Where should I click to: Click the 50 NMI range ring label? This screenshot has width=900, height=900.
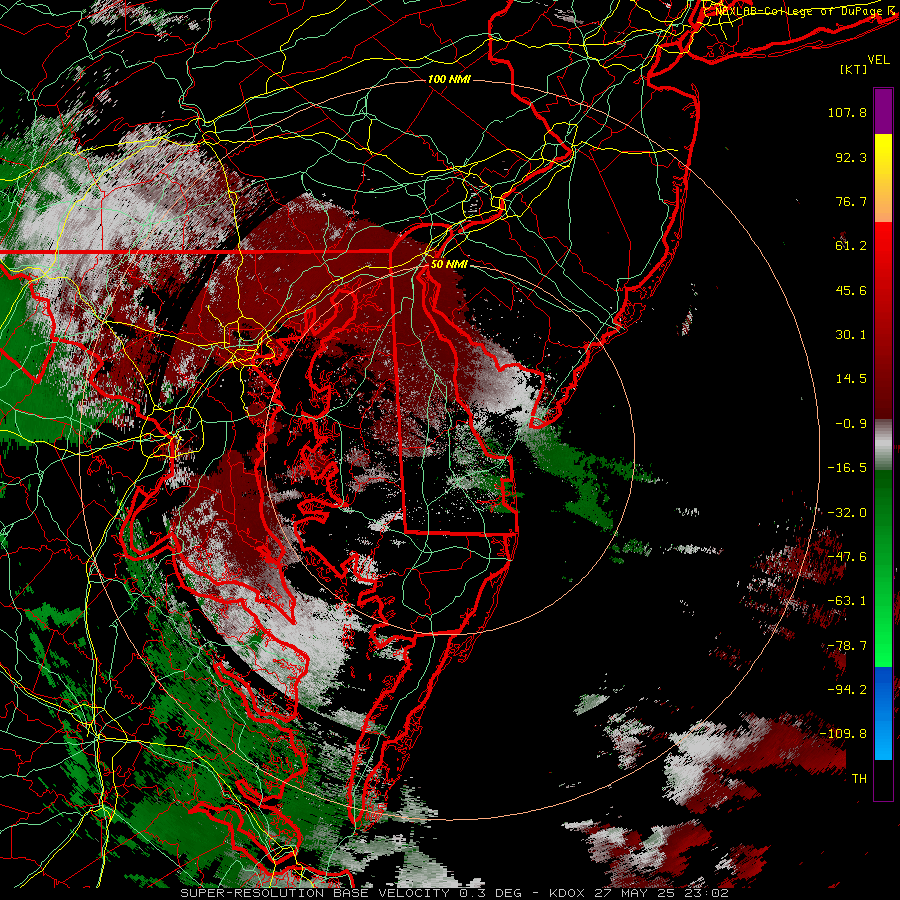click(x=449, y=264)
